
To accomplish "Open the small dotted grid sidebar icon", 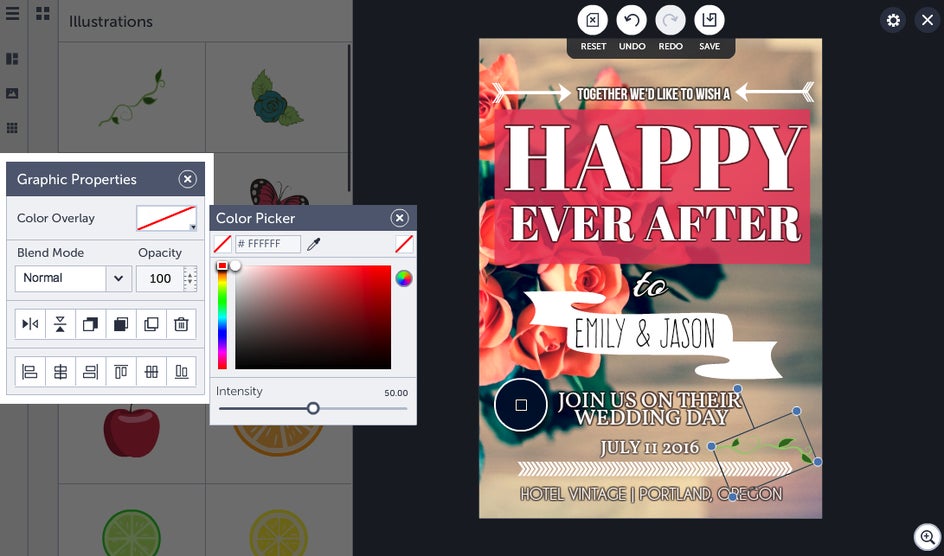I will pyautogui.click(x=12, y=128).
